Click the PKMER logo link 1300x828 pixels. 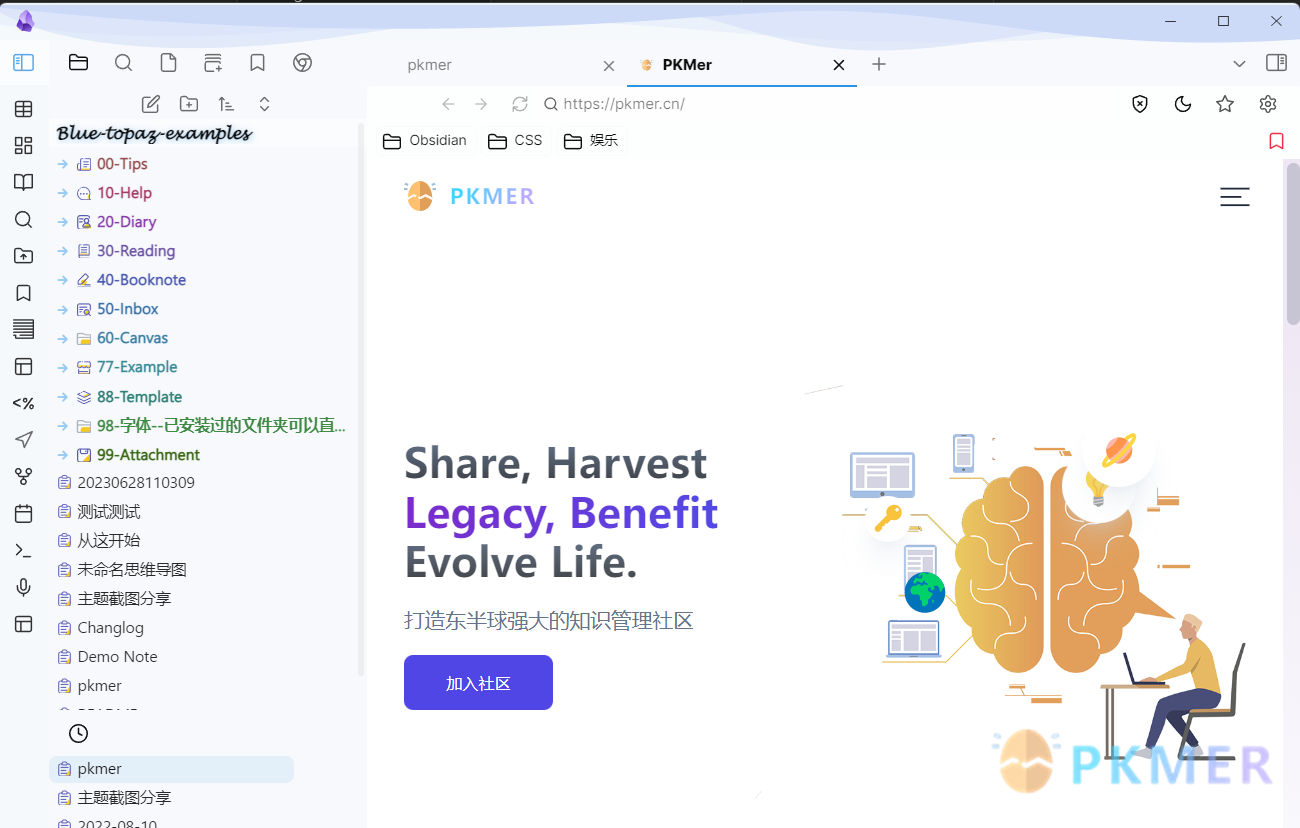[x=469, y=196]
